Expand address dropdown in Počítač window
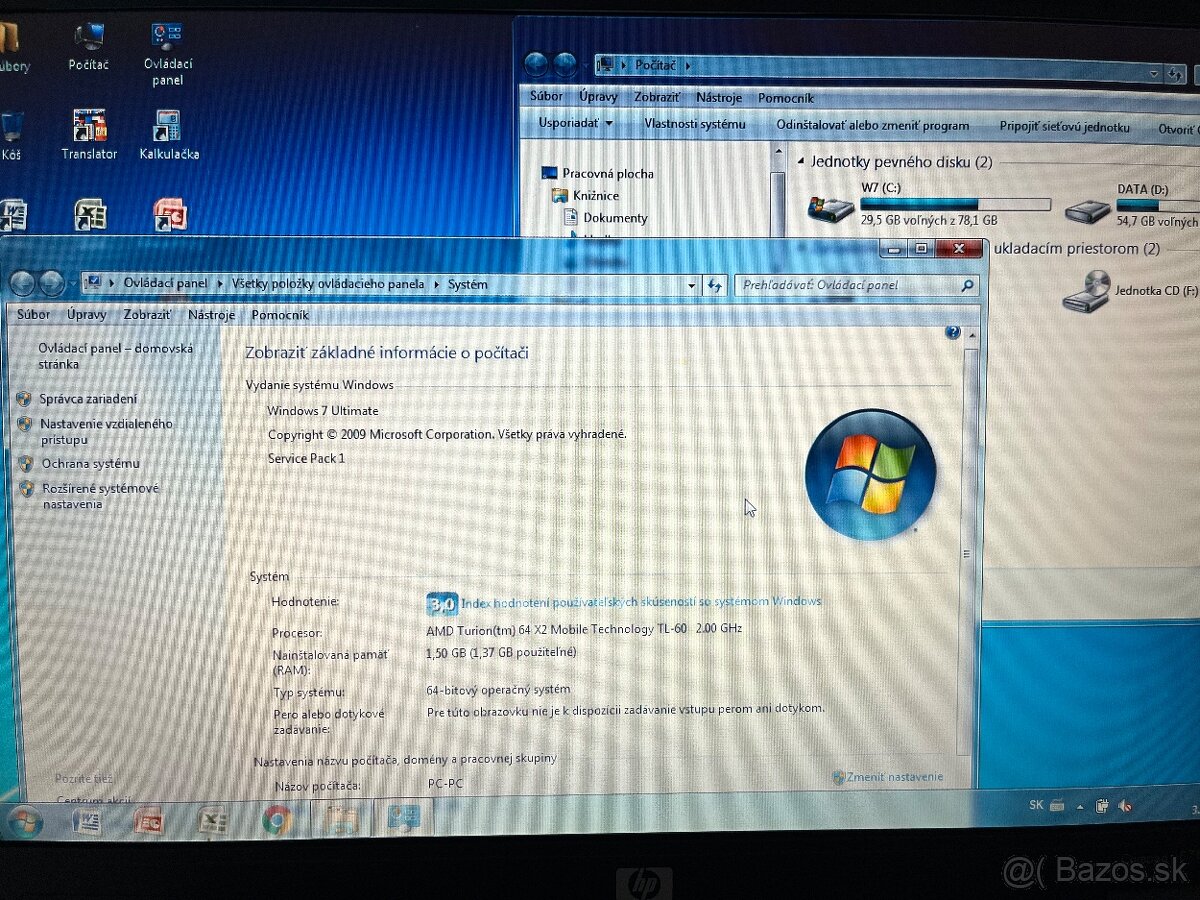This screenshot has width=1200, height=900. (1153, 73)
